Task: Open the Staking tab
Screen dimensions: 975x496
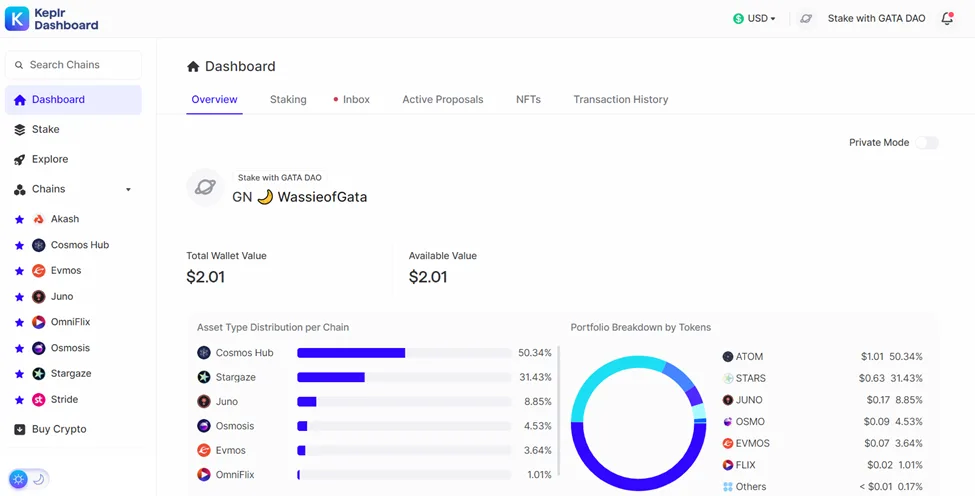Action: (x=288, y=99)
